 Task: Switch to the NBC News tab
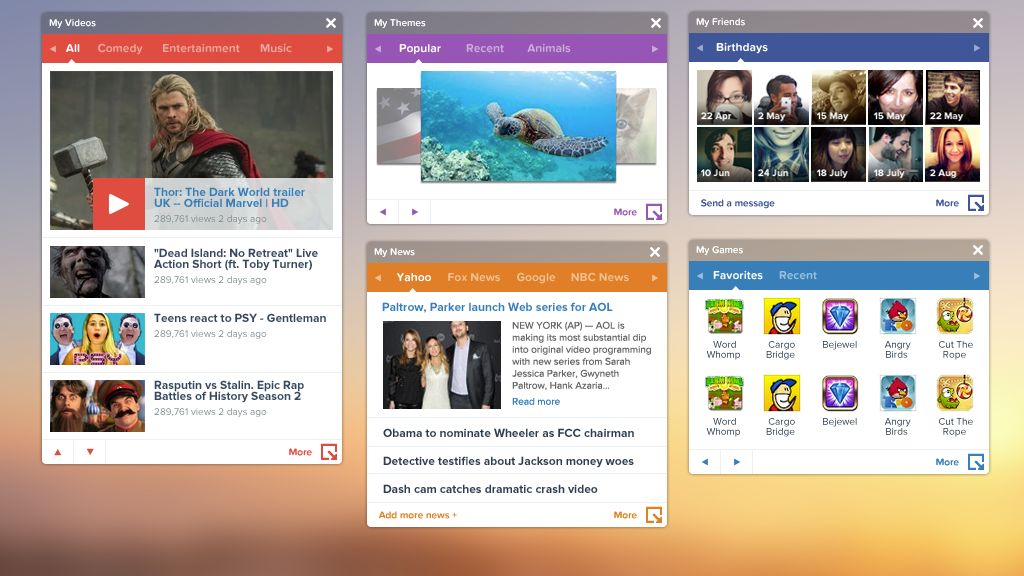point(600,278)
